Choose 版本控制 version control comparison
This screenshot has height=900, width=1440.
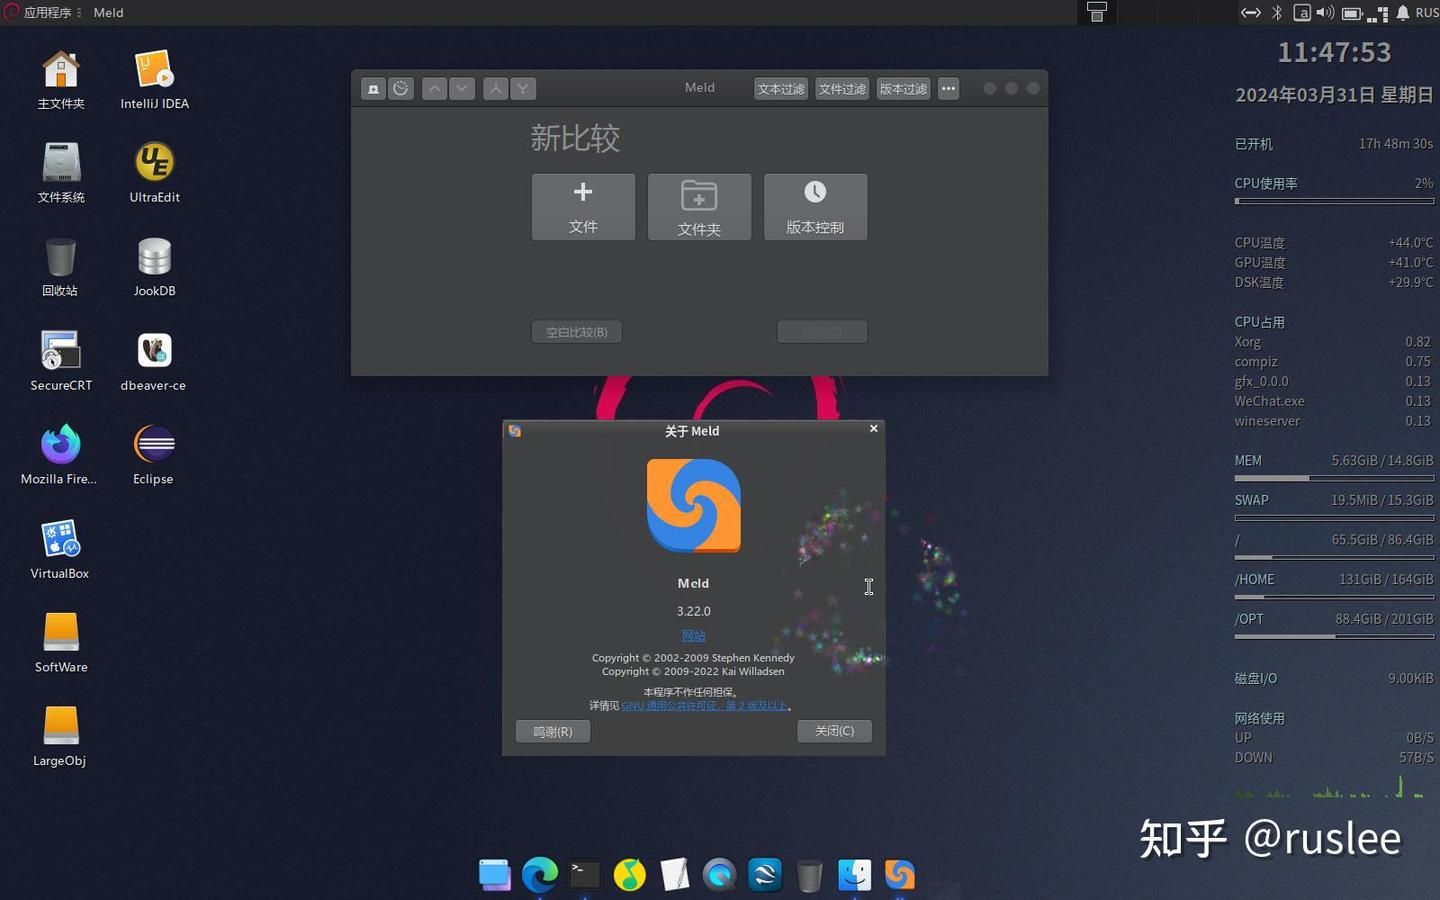815,207
